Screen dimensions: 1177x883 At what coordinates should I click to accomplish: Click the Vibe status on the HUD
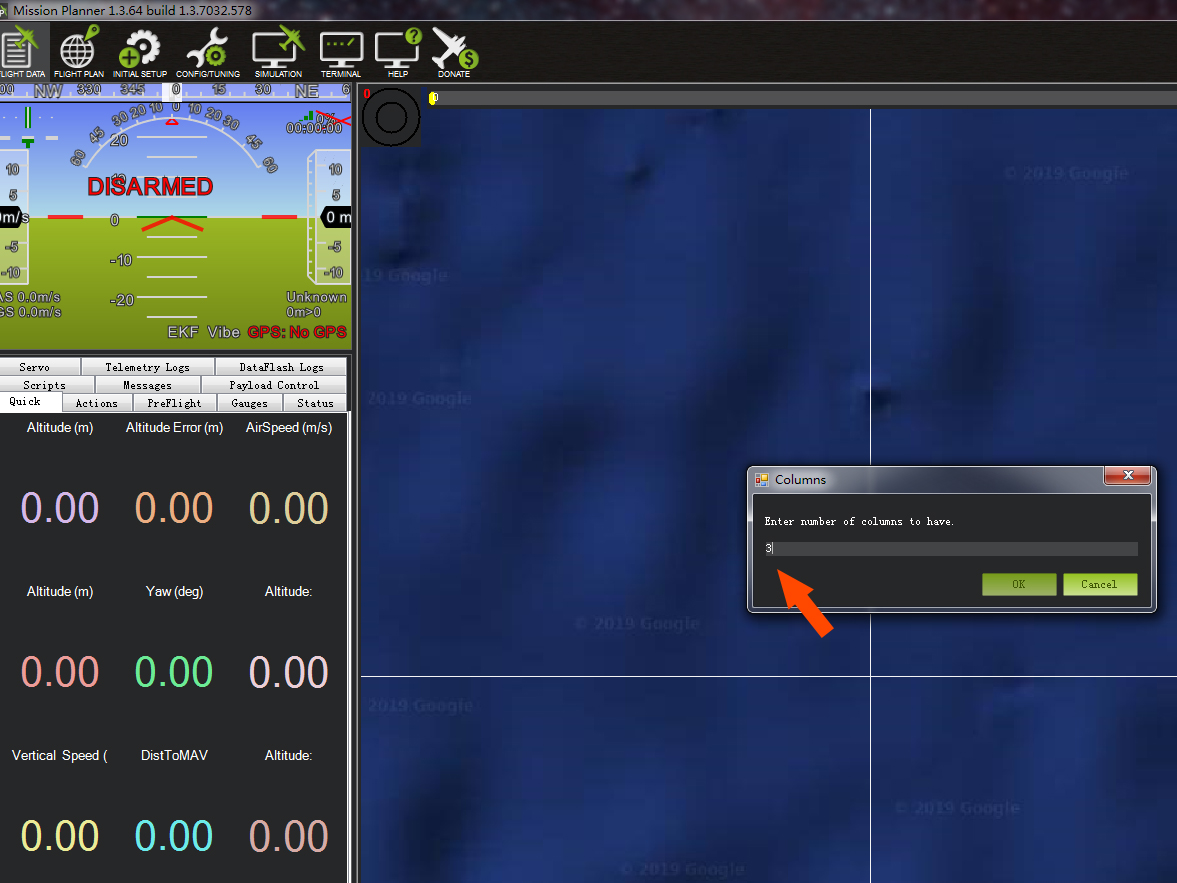[224, 332]
